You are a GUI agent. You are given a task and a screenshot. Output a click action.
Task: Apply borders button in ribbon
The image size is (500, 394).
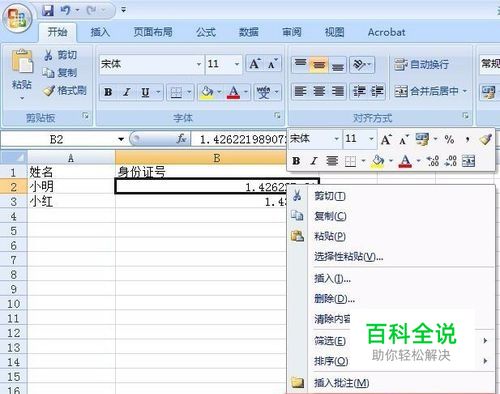click(176, 92)
